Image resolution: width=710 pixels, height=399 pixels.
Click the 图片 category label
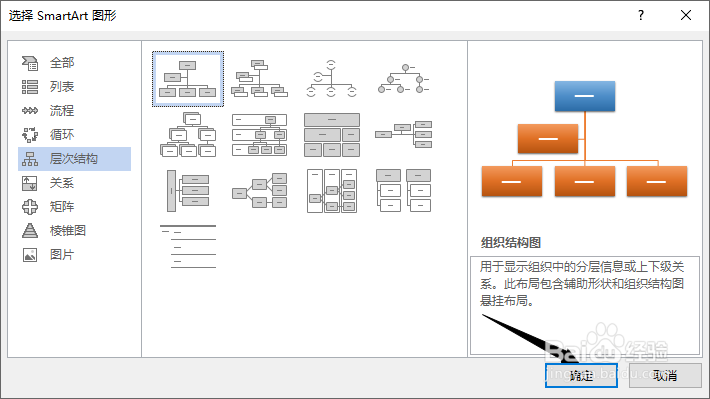click(62, 255)
